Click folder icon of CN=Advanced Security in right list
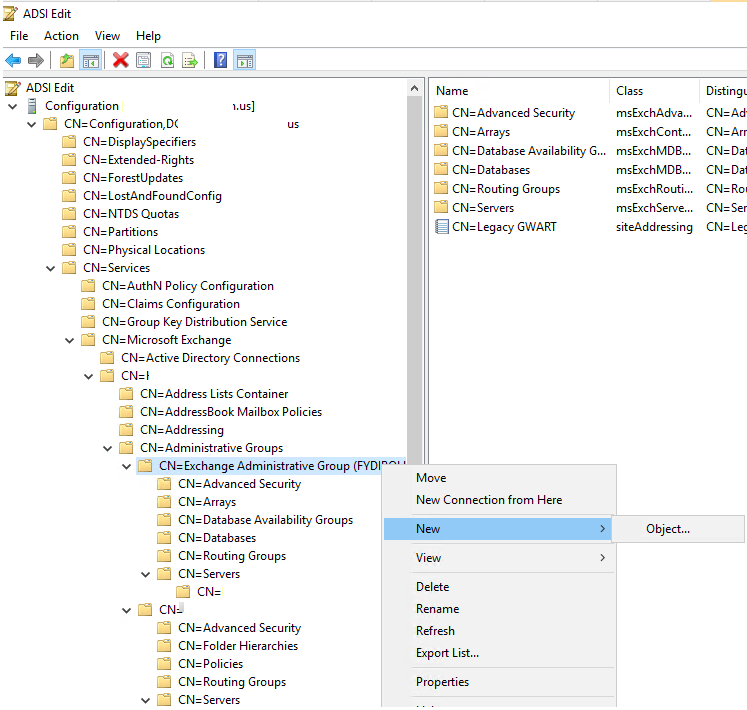The width and height of the screenshot is (747, 710). pyautogui.click(x=441, y=112)
